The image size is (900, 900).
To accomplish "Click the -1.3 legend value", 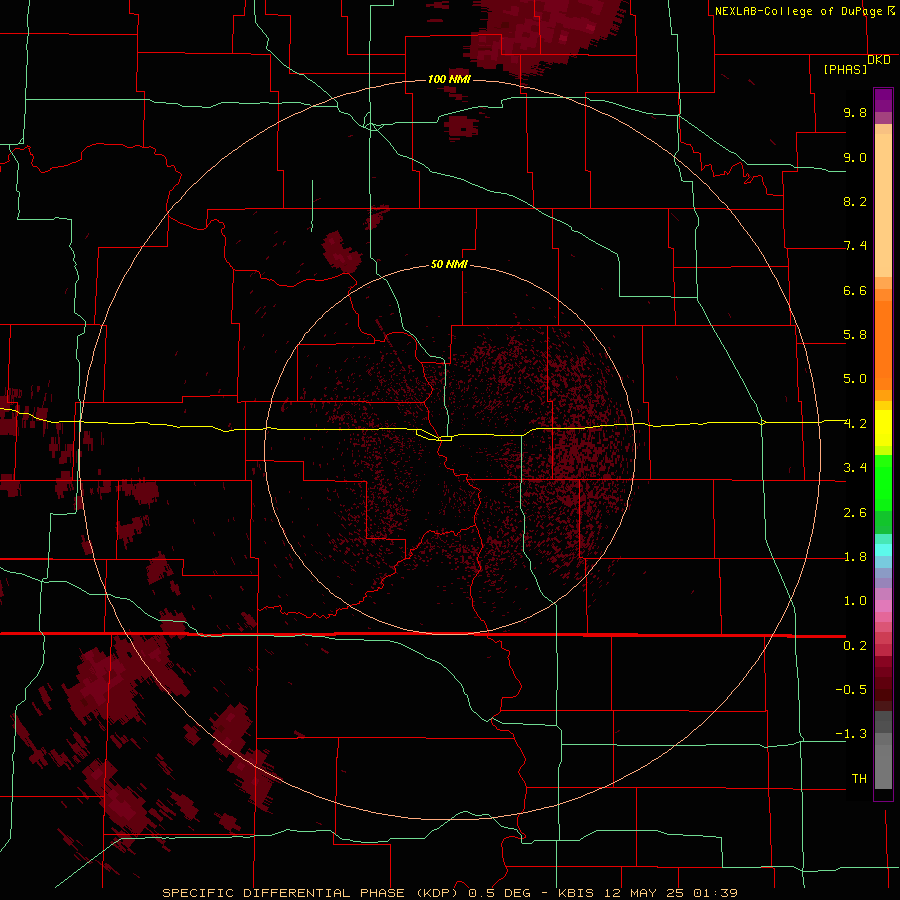I will pos(851,734).
